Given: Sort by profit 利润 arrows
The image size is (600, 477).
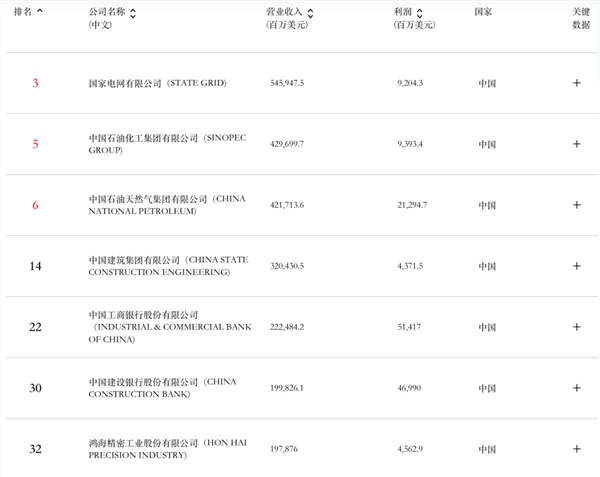Looking at the screenshot, I should (x=419, y=13).
